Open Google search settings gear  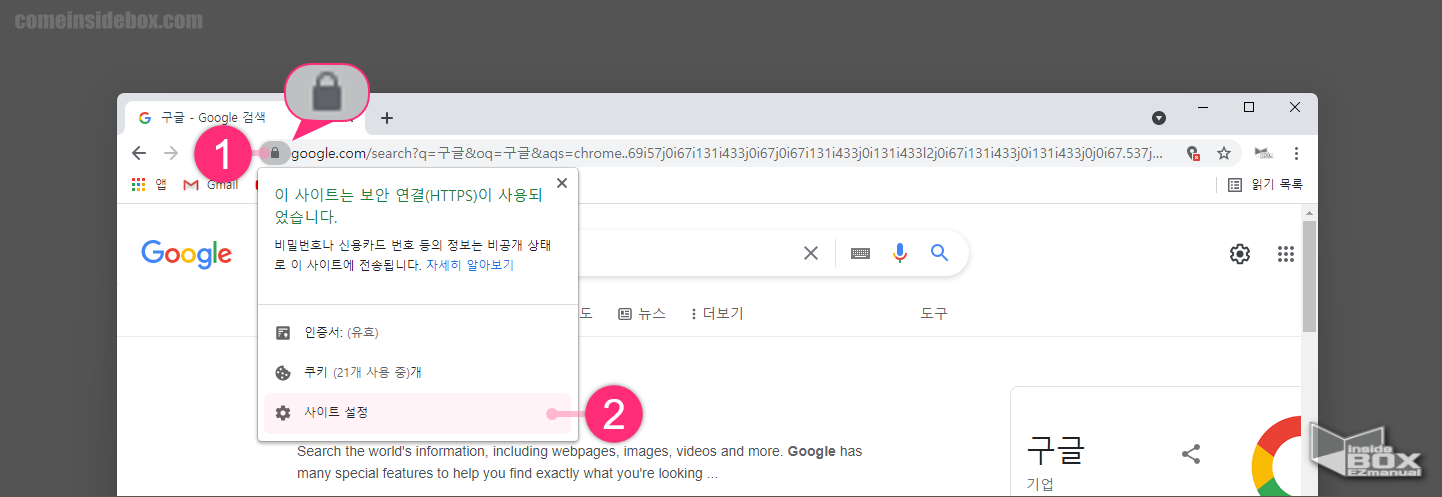pyautogui.click(x=1240, y=254)
